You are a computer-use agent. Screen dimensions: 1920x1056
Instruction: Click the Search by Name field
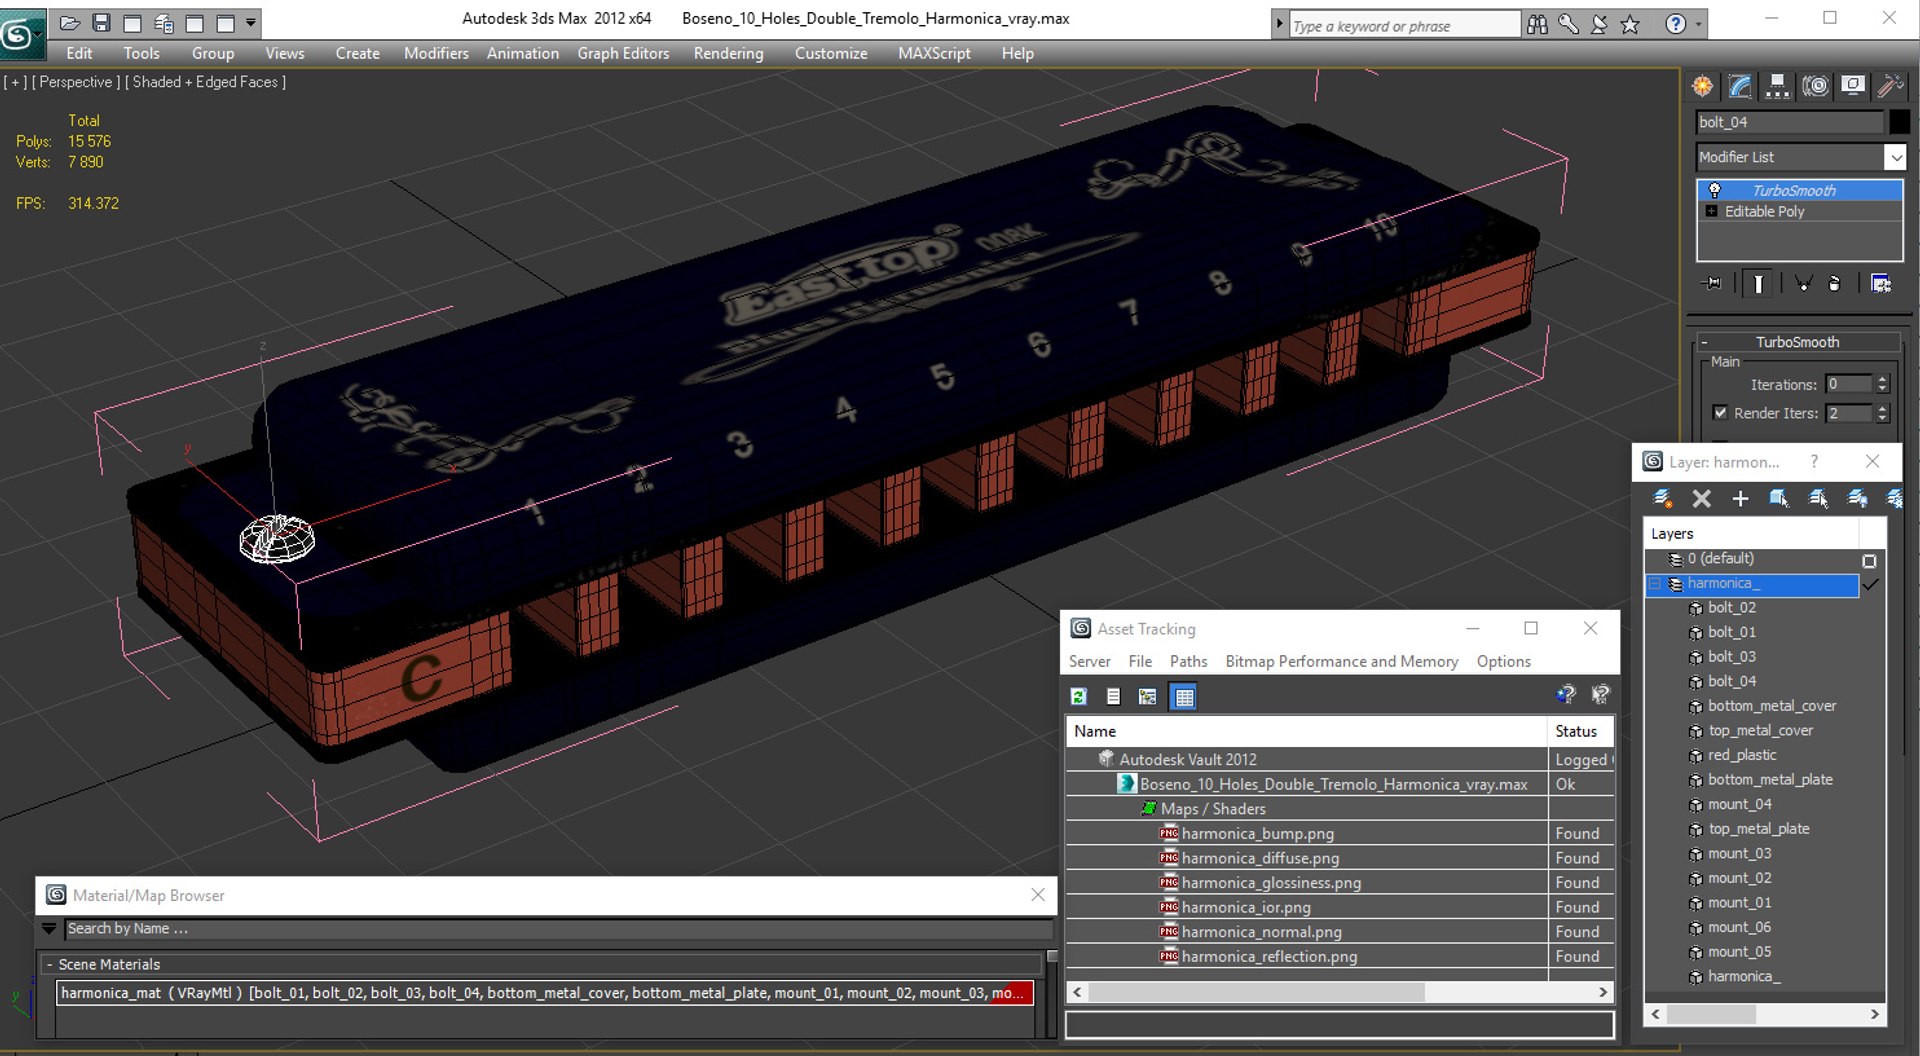pyautogui.click(x=558, y=929)
